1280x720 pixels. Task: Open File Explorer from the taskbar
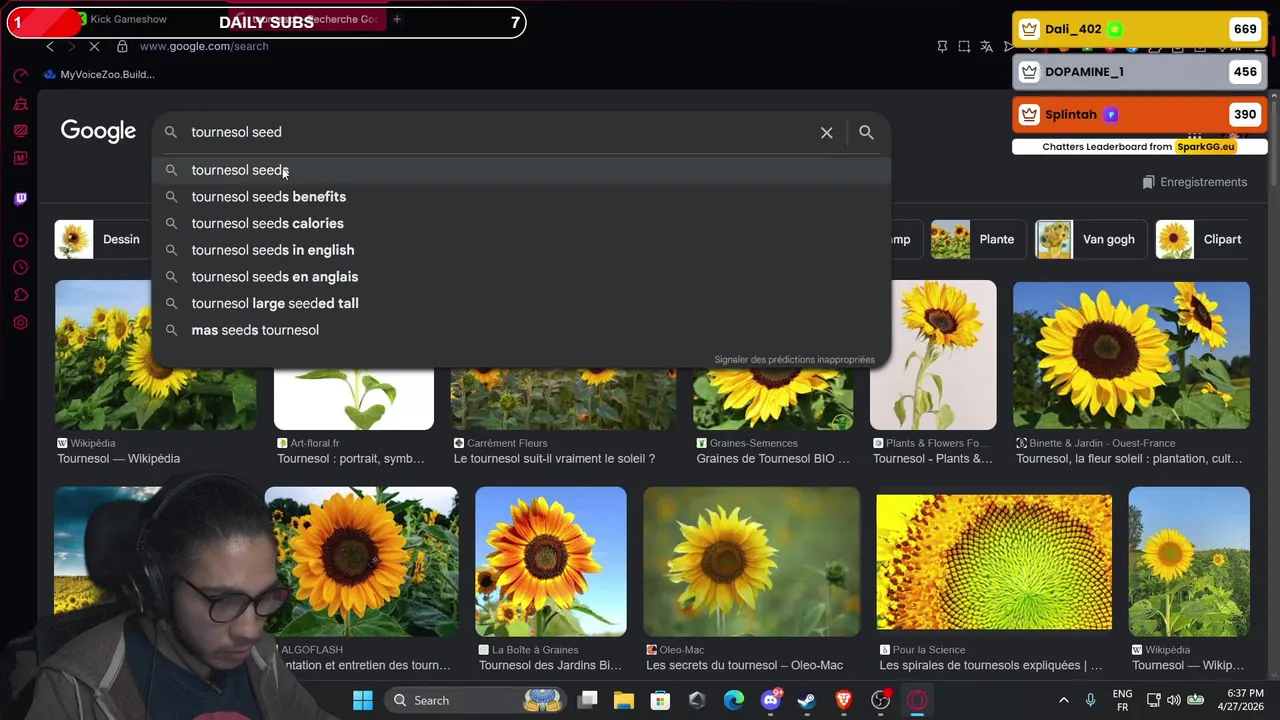[x=624, y=700]
